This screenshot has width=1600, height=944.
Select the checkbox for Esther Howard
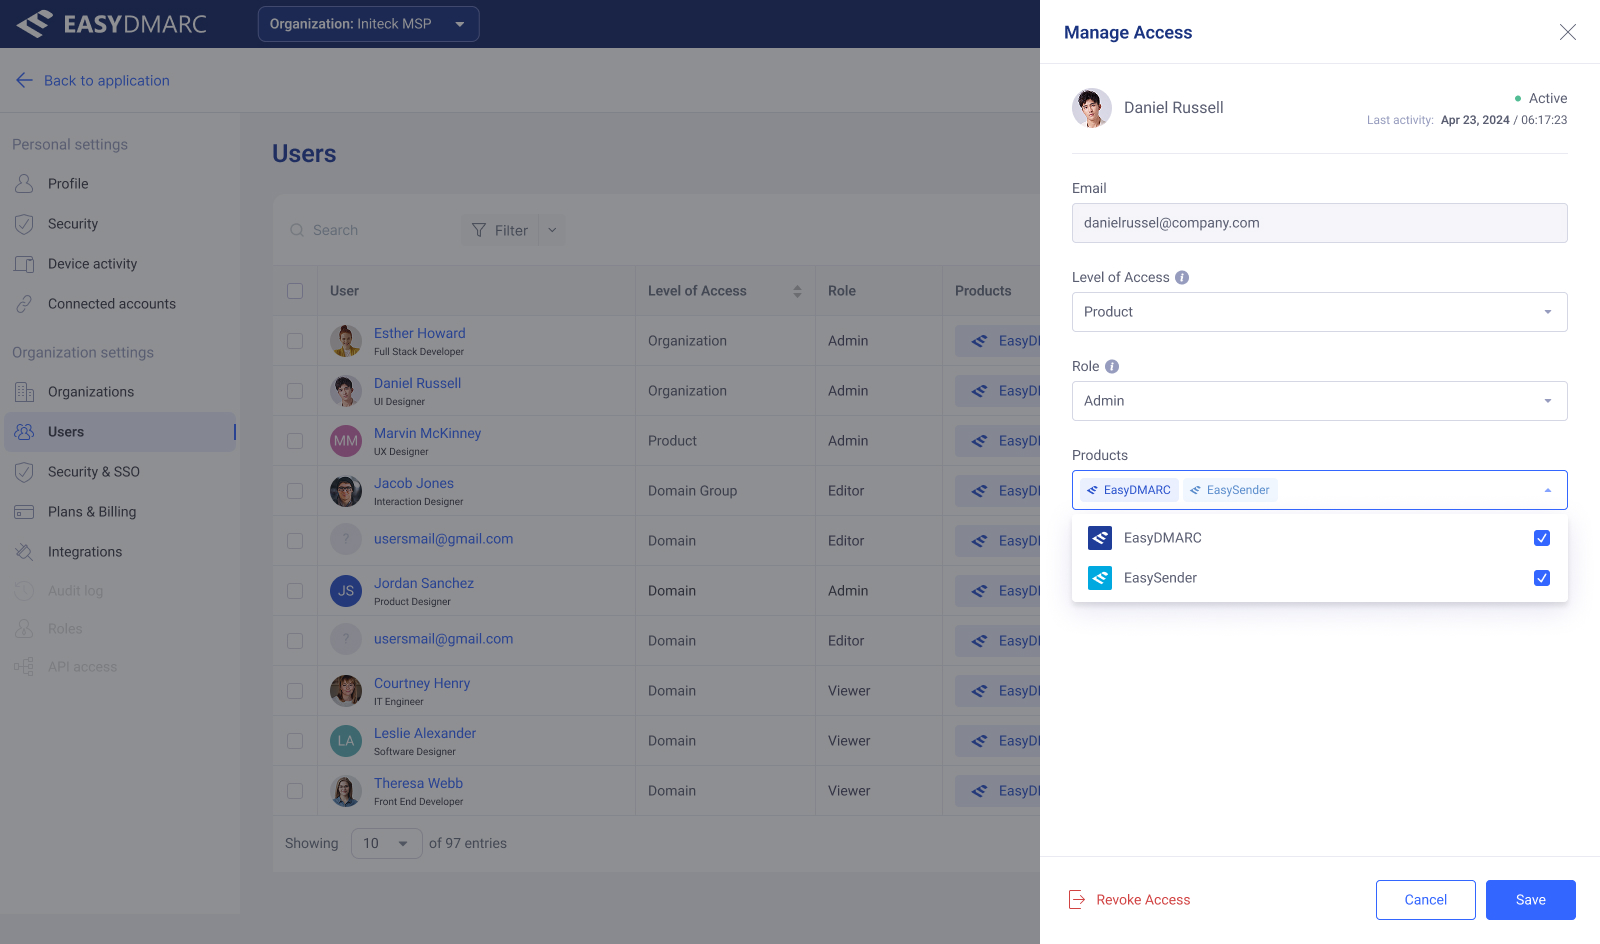point(295,341)
